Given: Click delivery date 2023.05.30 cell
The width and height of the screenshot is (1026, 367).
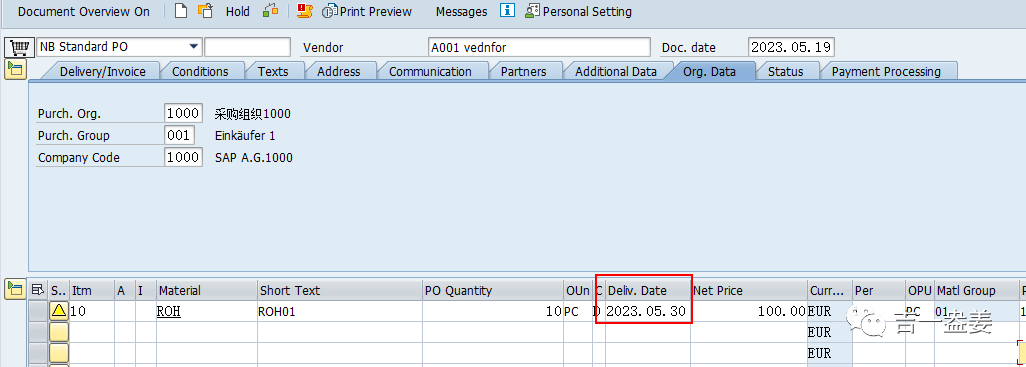Looking at the screenshot, I should (x=648, y=311).
